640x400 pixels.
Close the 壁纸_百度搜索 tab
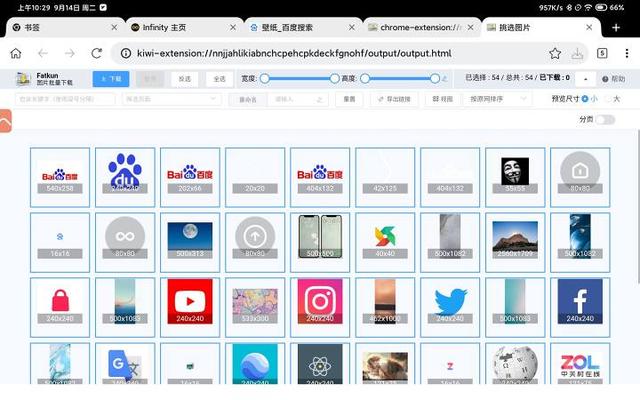[x=351, y=27]
